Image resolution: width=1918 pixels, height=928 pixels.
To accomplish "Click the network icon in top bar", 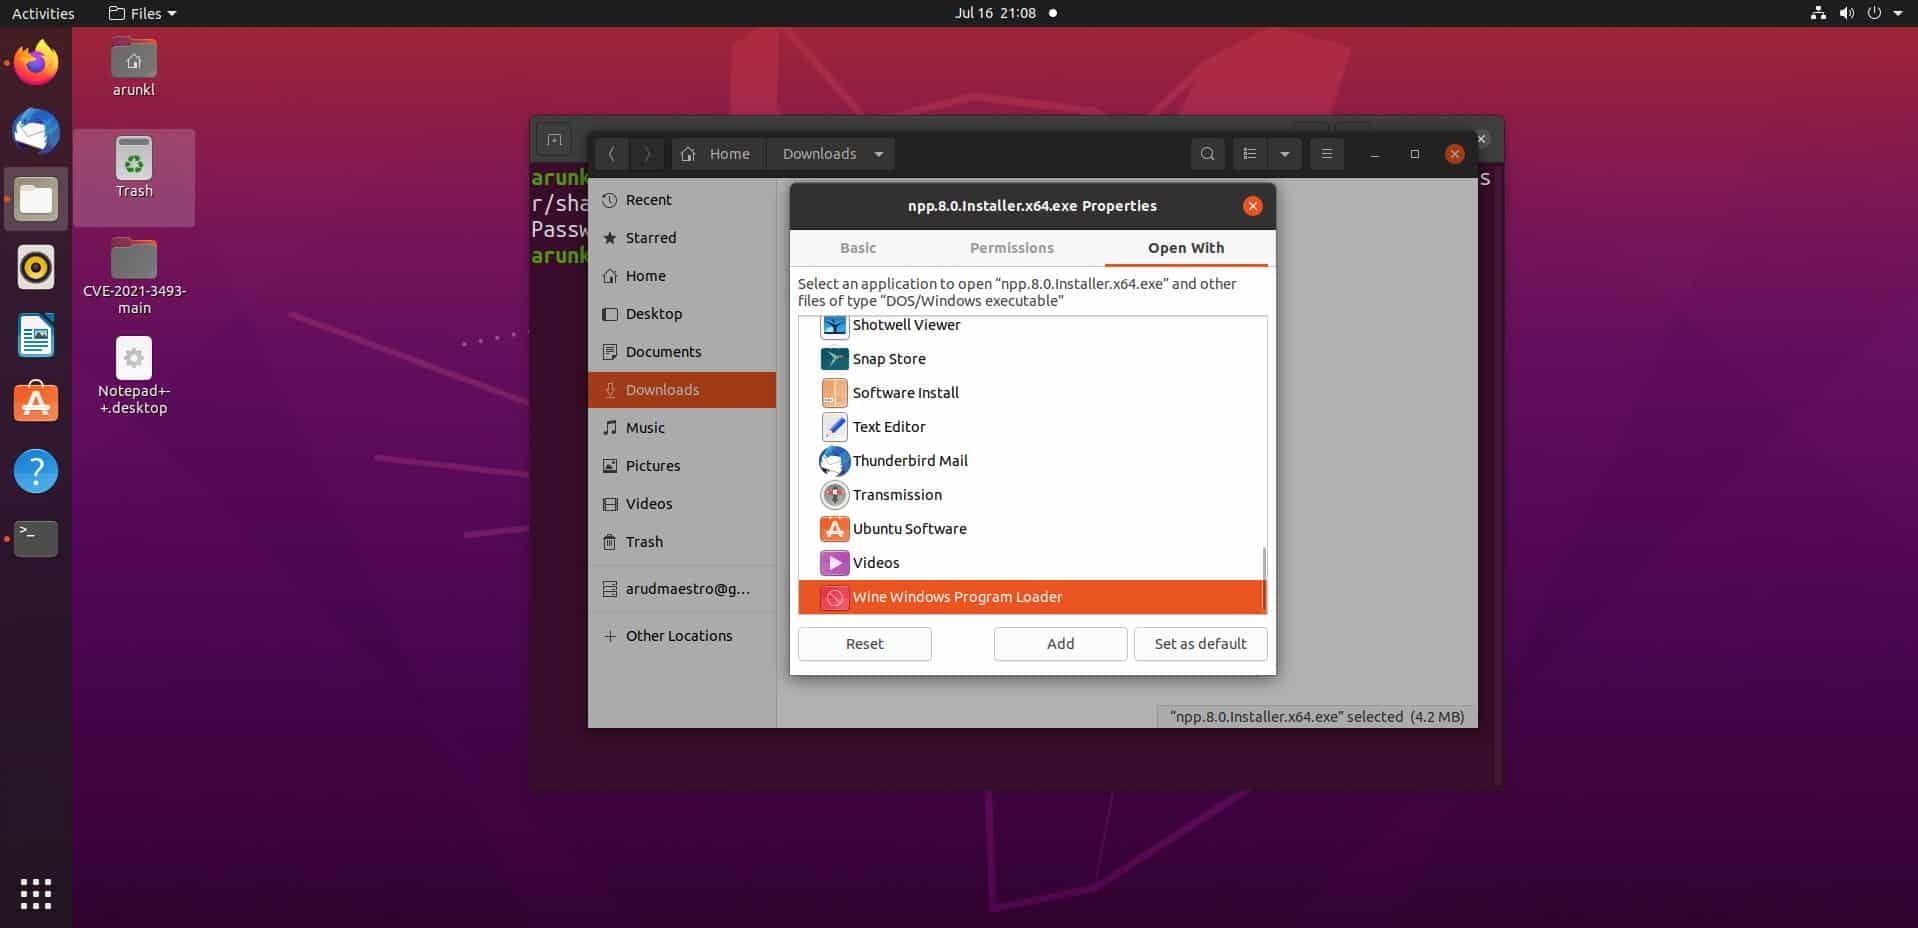I will click(x=1818, y=13).
